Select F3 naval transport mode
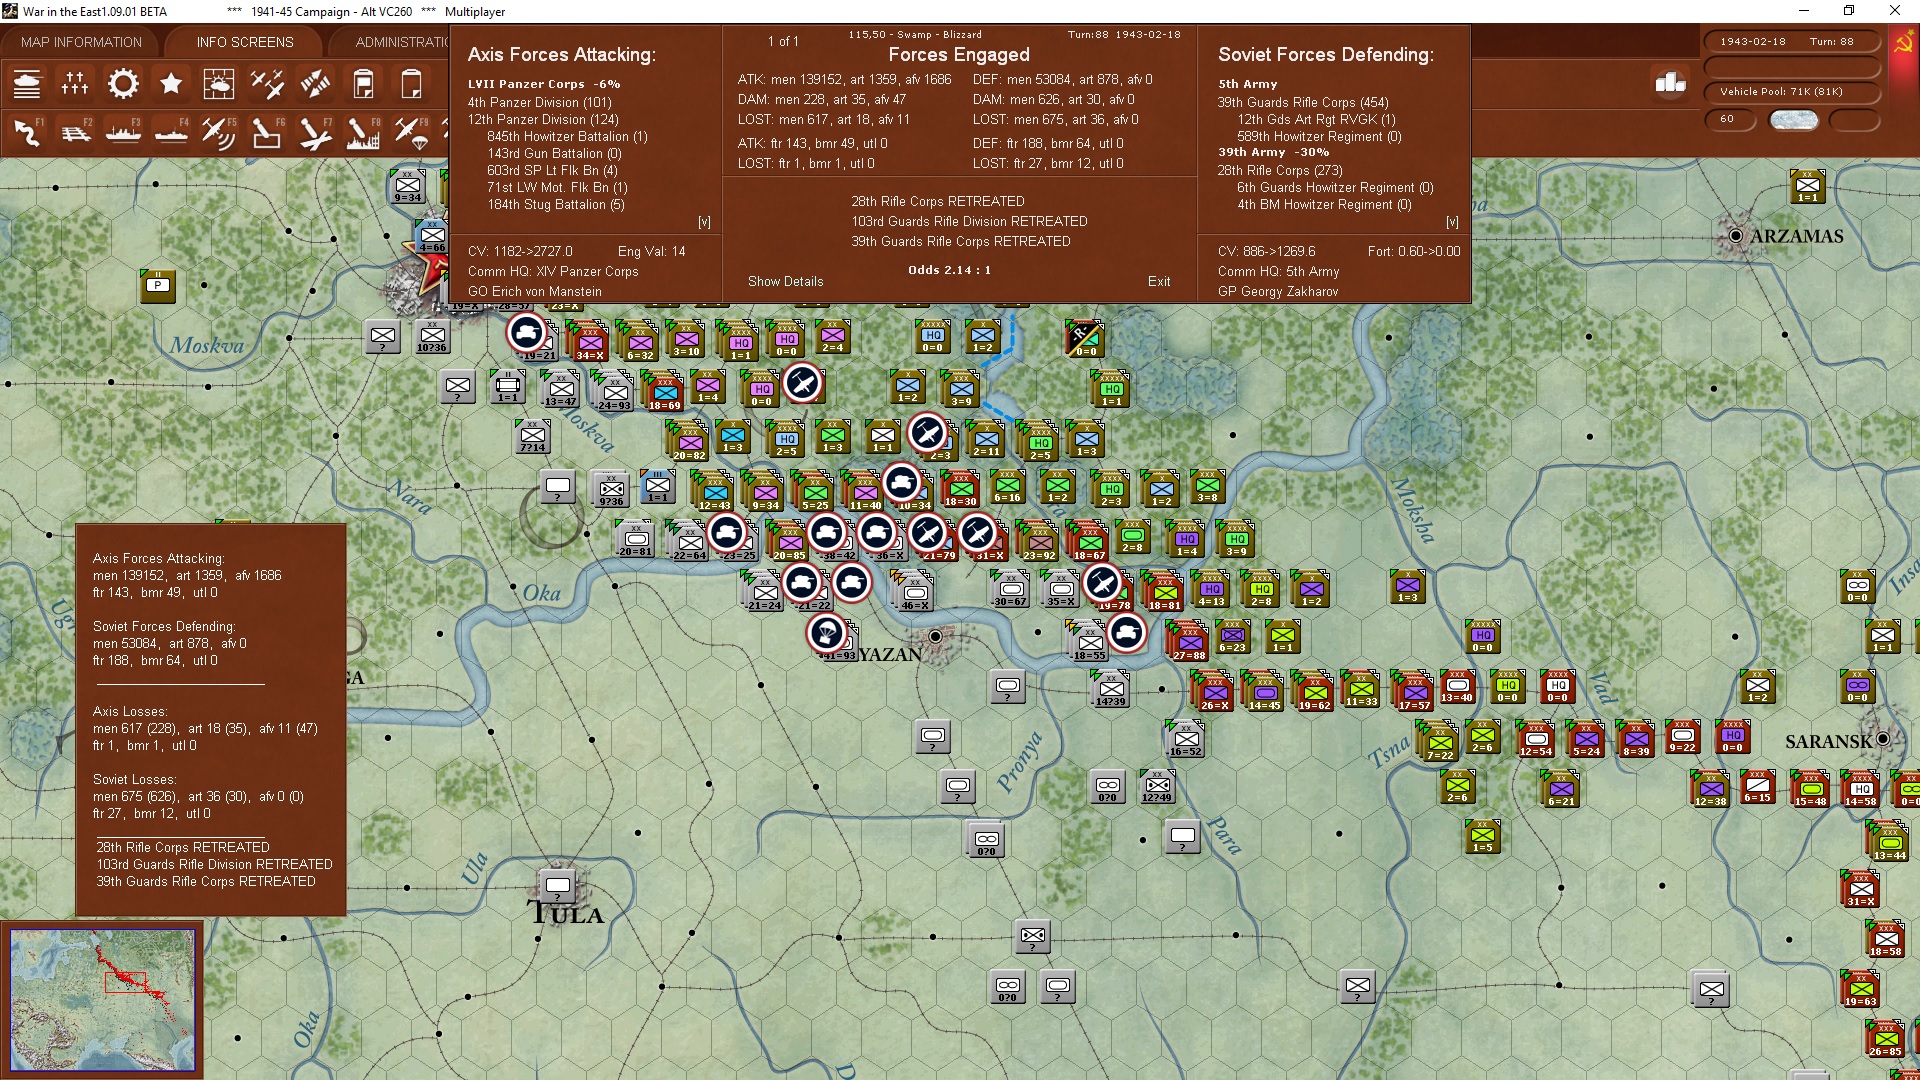Screen dimensions: 1920x1080 123,132
